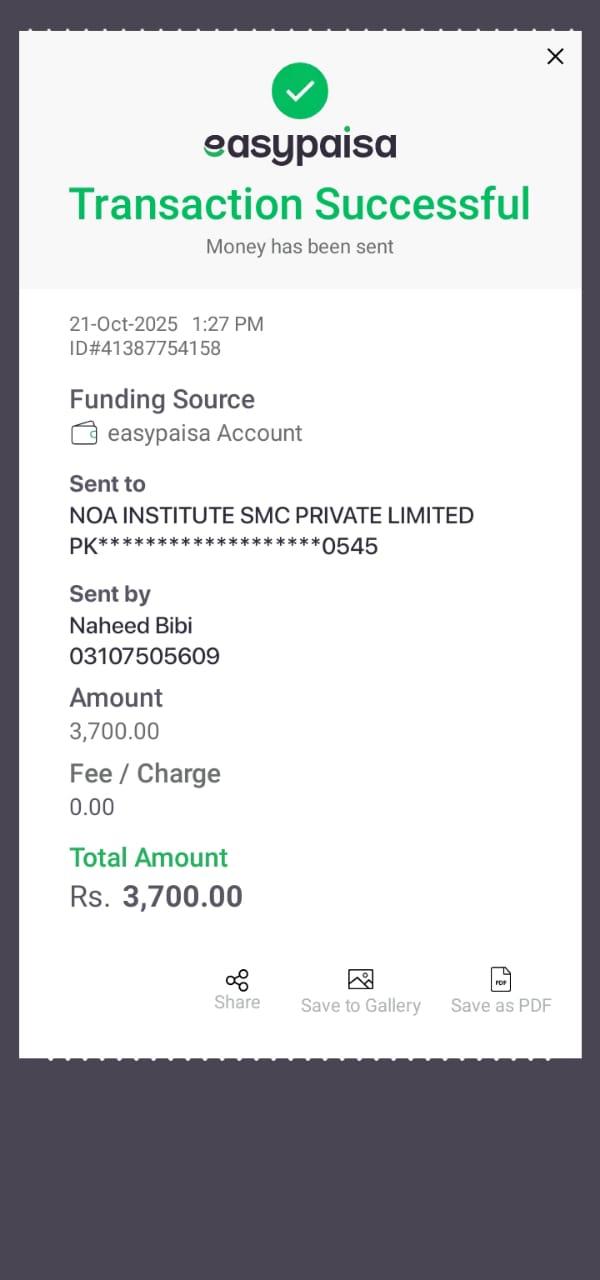Click the Funding Source label
This screenshot has height=1280, width=600.
click(x=162, y=400)
